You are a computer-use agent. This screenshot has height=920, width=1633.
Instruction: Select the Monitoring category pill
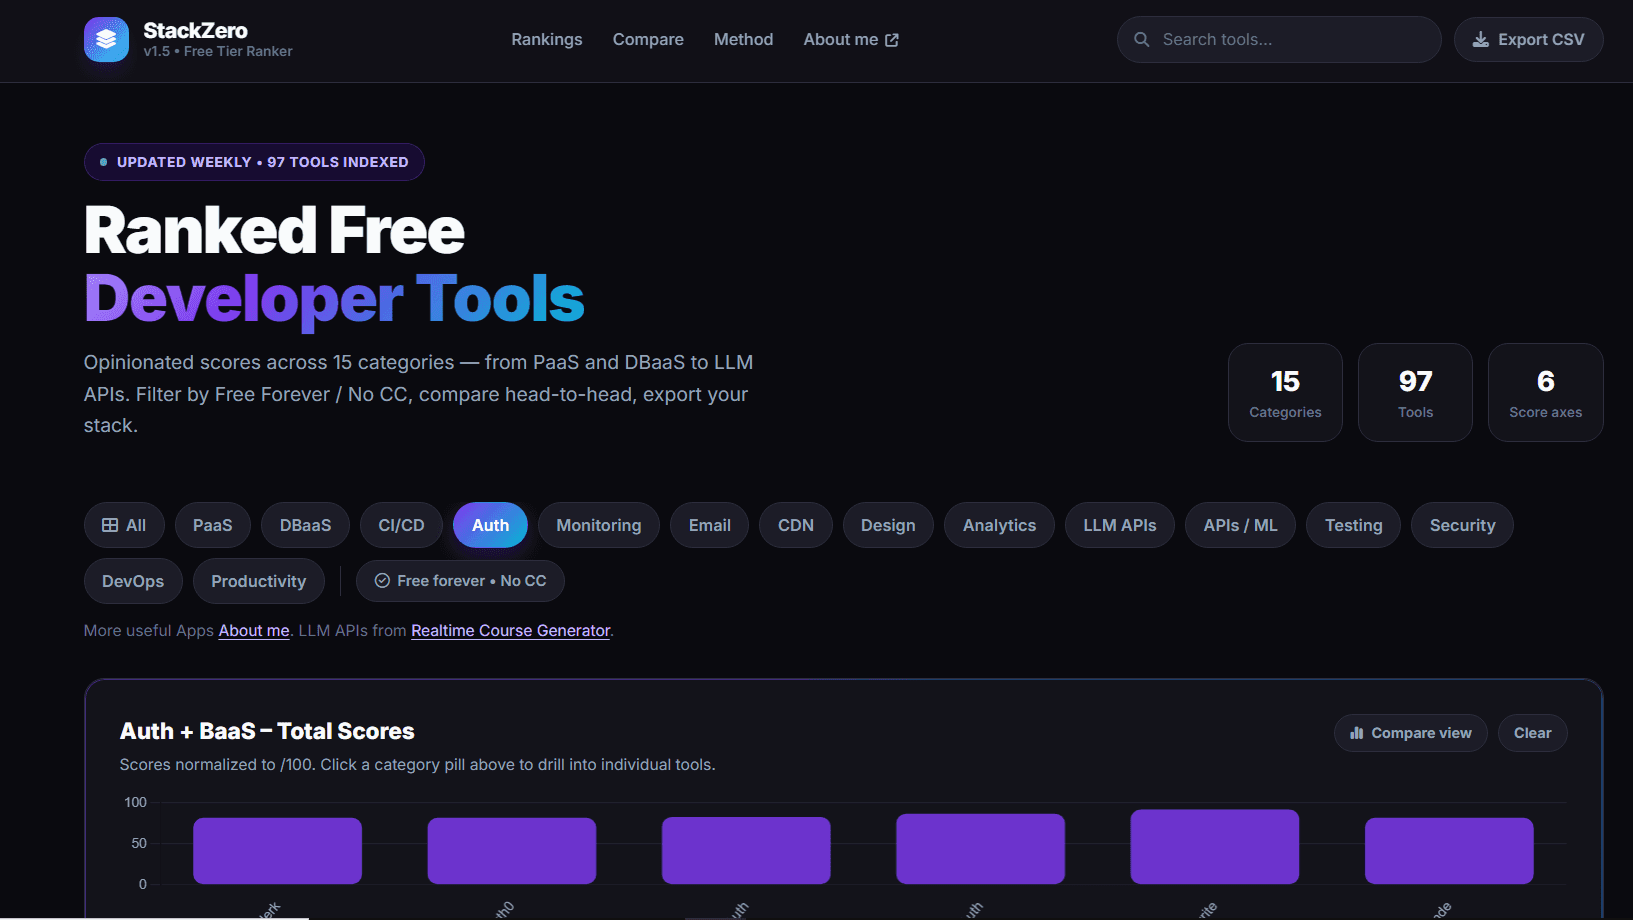tap(599, 525)
